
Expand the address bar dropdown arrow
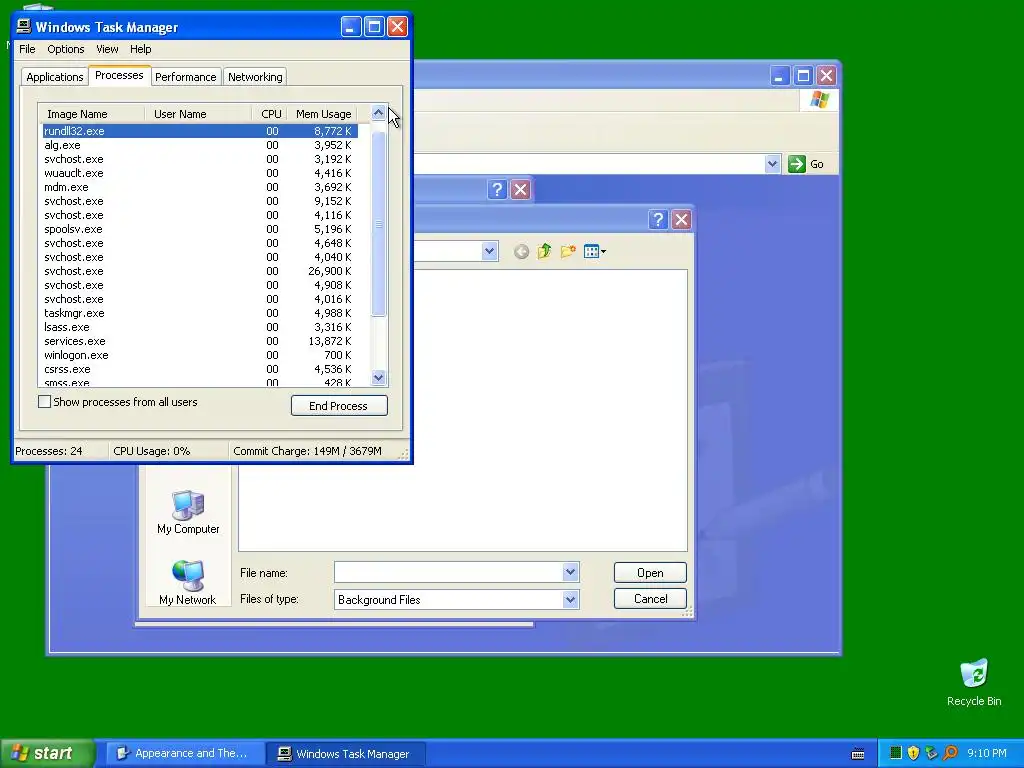(x=773, y=164)
